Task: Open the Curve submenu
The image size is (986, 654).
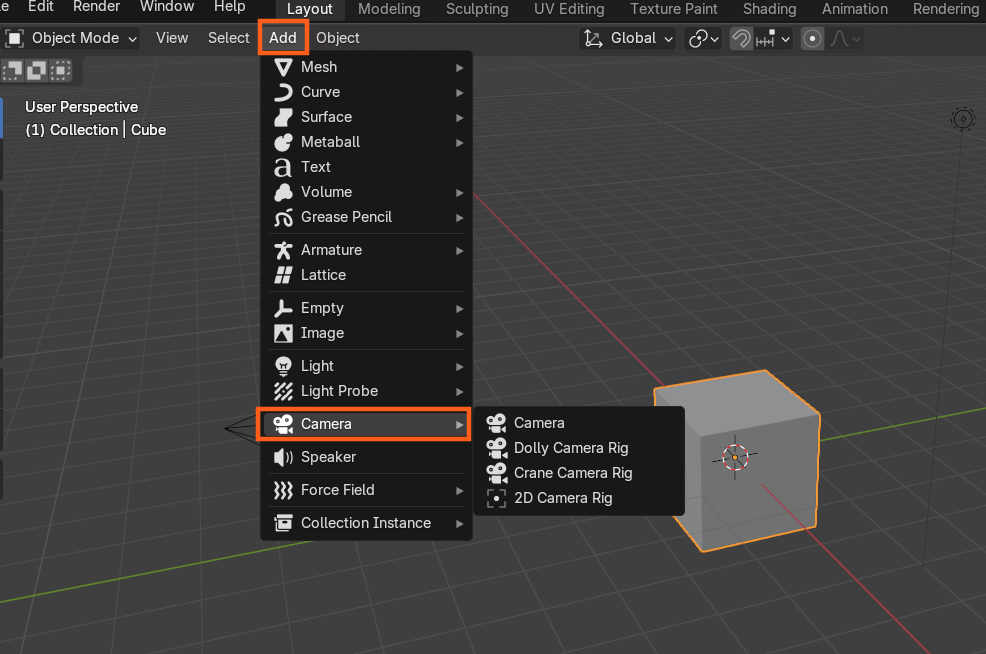Action: click(366, 92)
